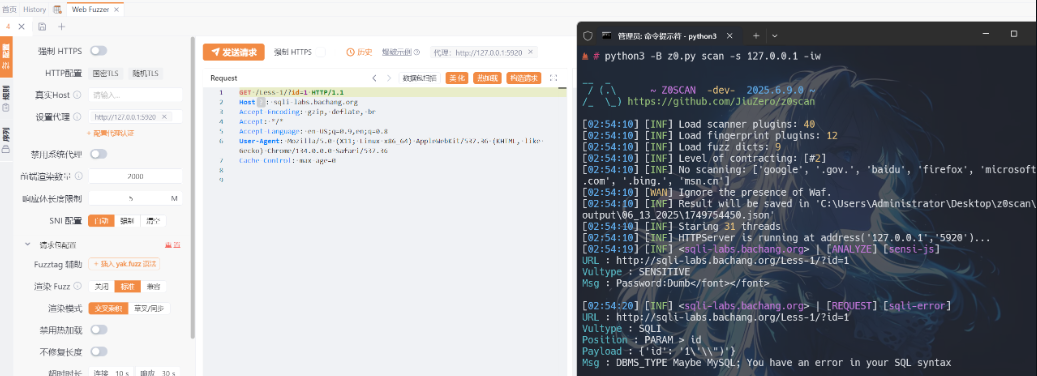Switch to the History tab
The width and height of the screenshot is (1037, 376).
click(x=34, y=9)
